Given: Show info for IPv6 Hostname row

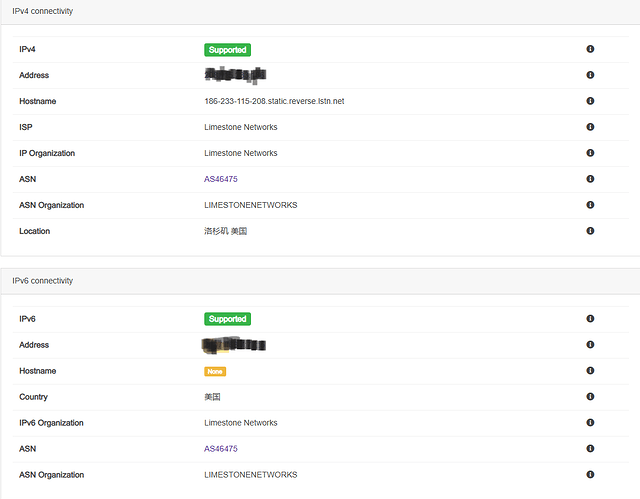Looking at the screenshot, I should point(590,371).
